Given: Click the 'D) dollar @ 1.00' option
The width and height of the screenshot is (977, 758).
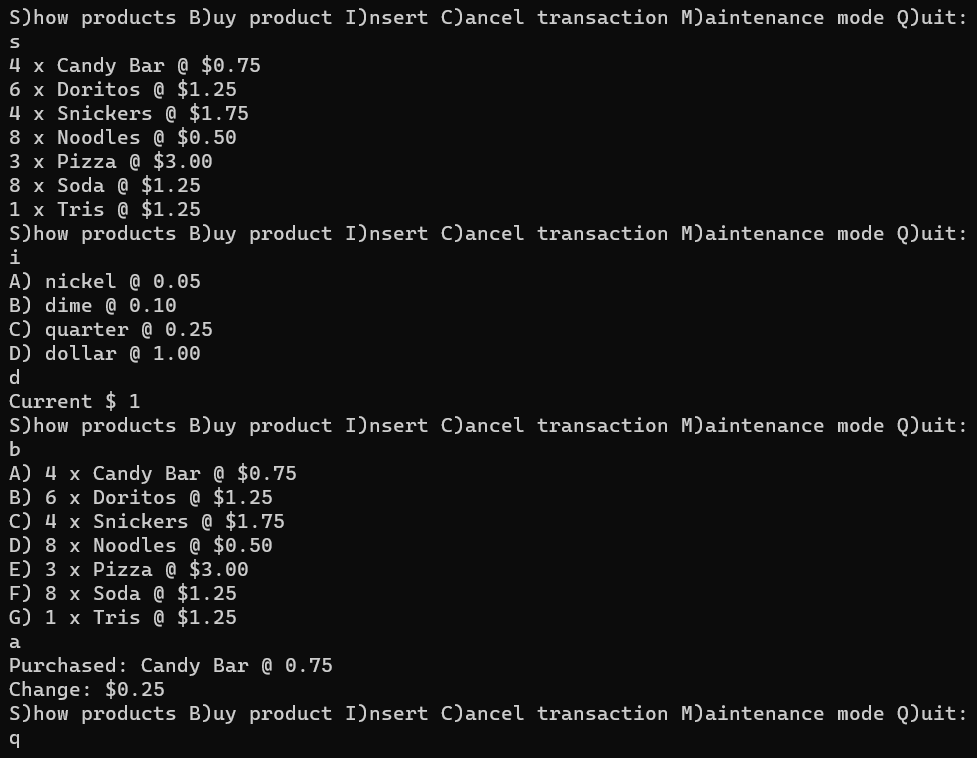Looking at the screenshot, I should pos(105,354).
